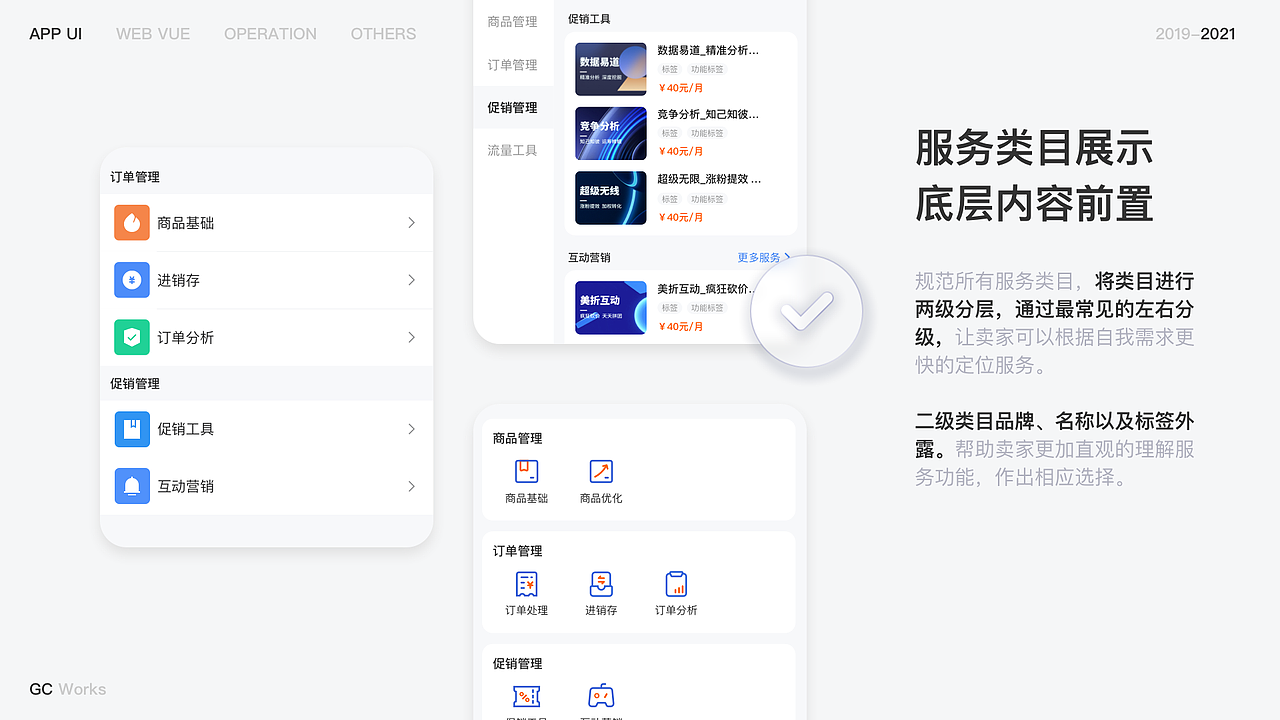Open the 更多服务 link
Viewport: 1280px width, 720px height.
click(x=764, y=257)
